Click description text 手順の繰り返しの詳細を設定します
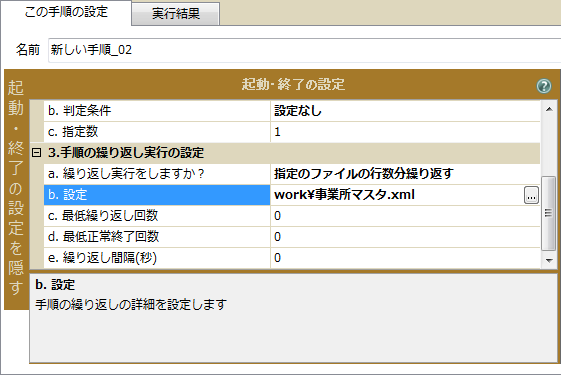561x375 pixels. (131, 305)
